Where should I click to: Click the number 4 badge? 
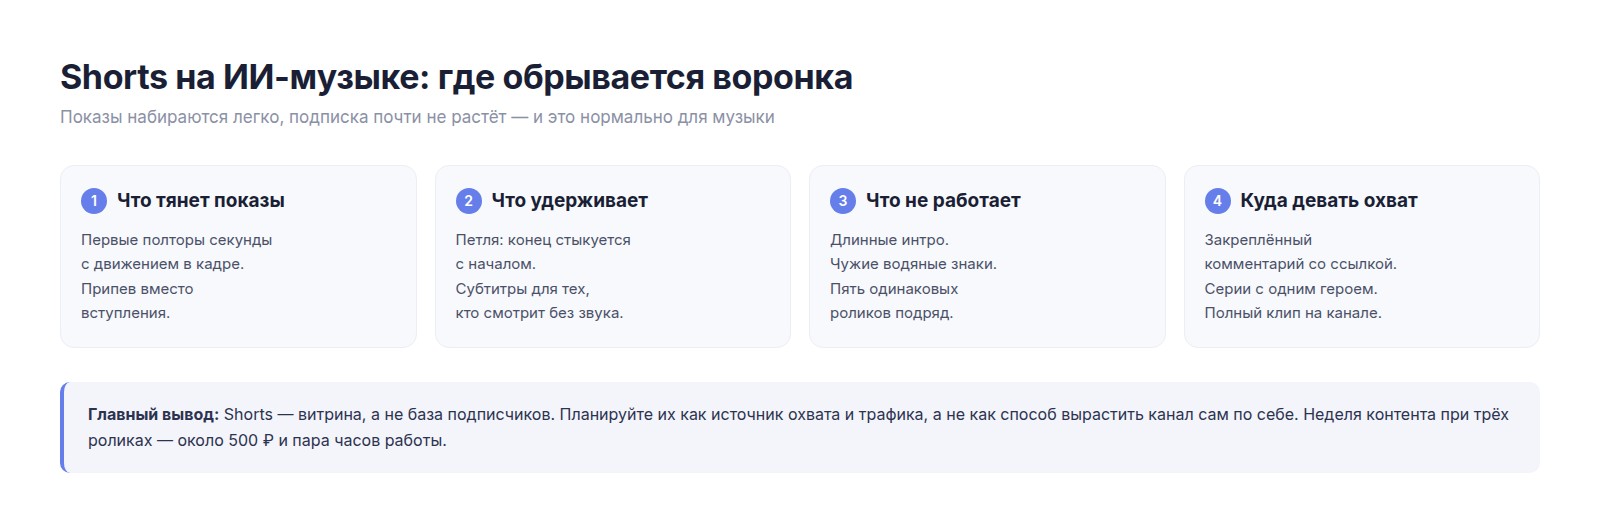tap(1217, 201)
